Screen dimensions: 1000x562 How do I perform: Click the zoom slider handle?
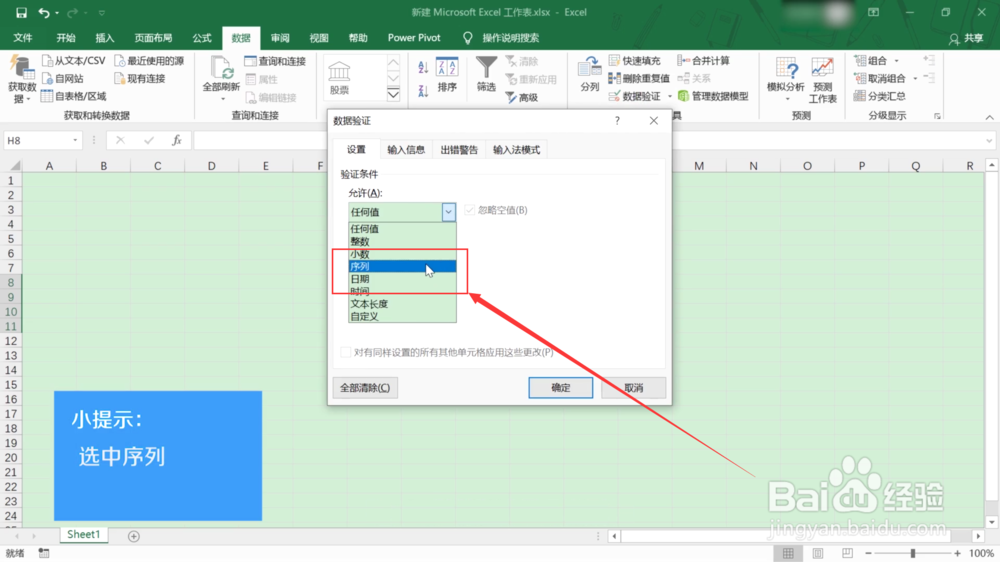pyautogui.click(x=913, y=553)
